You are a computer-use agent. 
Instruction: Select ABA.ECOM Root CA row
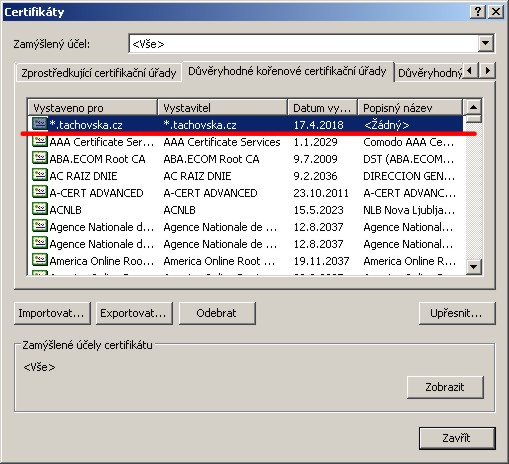245,159
